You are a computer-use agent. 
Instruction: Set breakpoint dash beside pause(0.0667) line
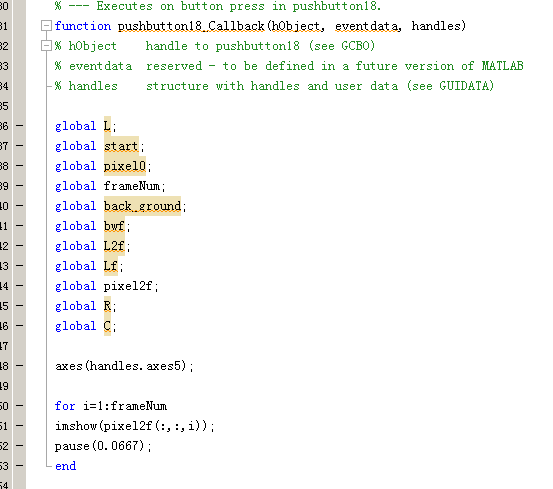click(x=19, y=446)
